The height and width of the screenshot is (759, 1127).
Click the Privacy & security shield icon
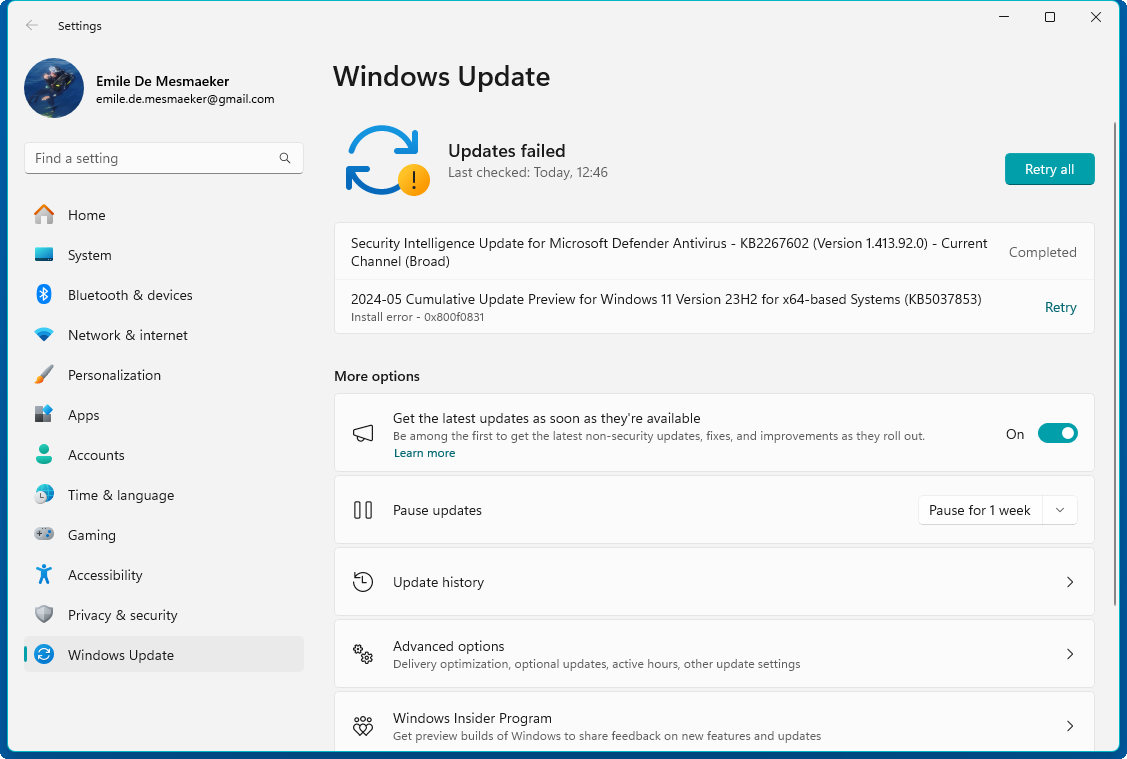click(44, 615)
